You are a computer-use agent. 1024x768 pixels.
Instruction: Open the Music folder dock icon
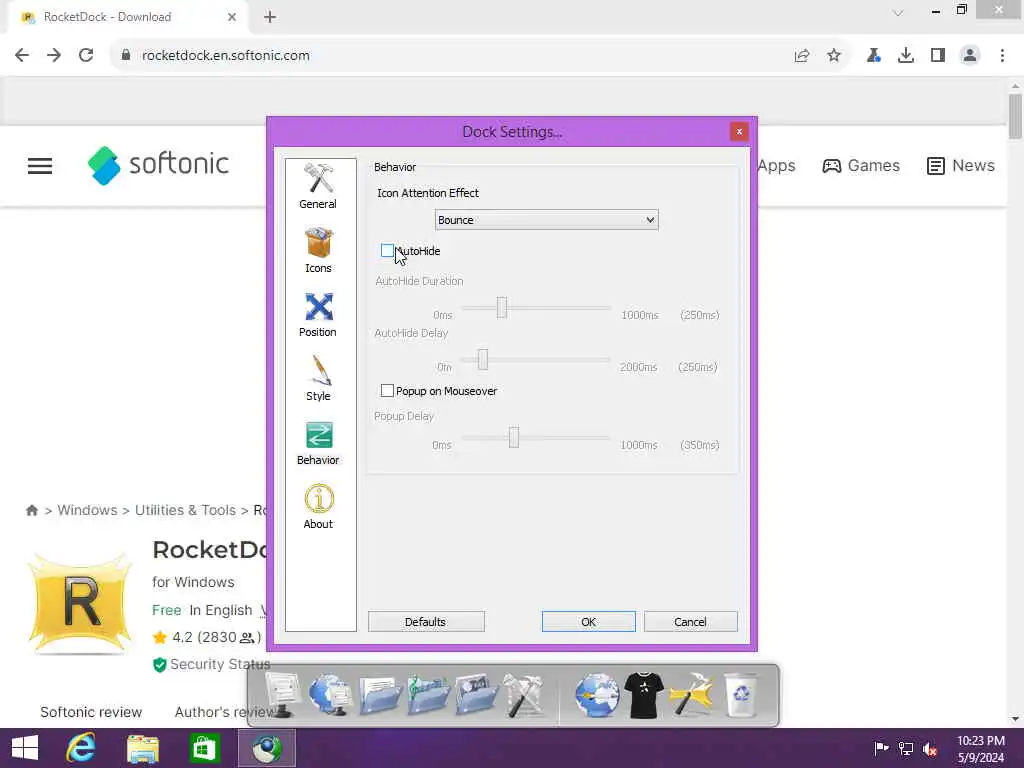[427, 695]
